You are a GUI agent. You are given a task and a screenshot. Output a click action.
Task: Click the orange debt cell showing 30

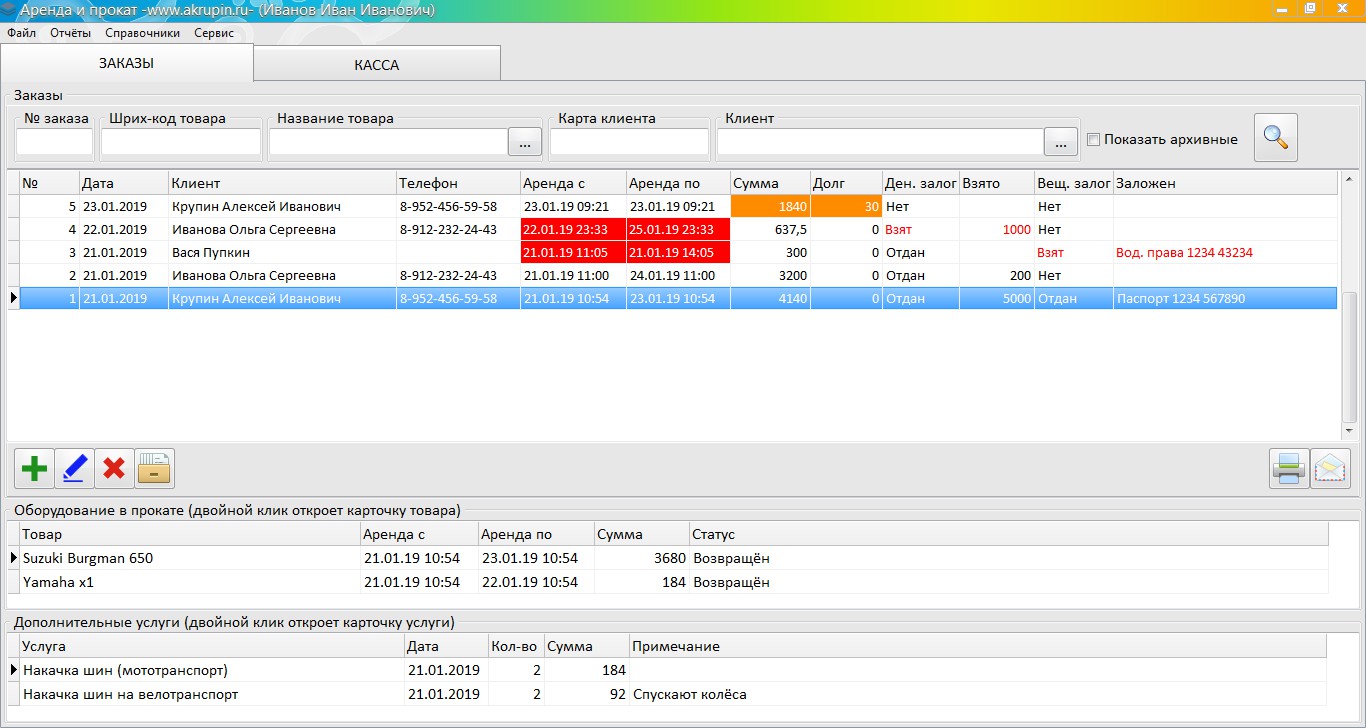pos(845,207)
